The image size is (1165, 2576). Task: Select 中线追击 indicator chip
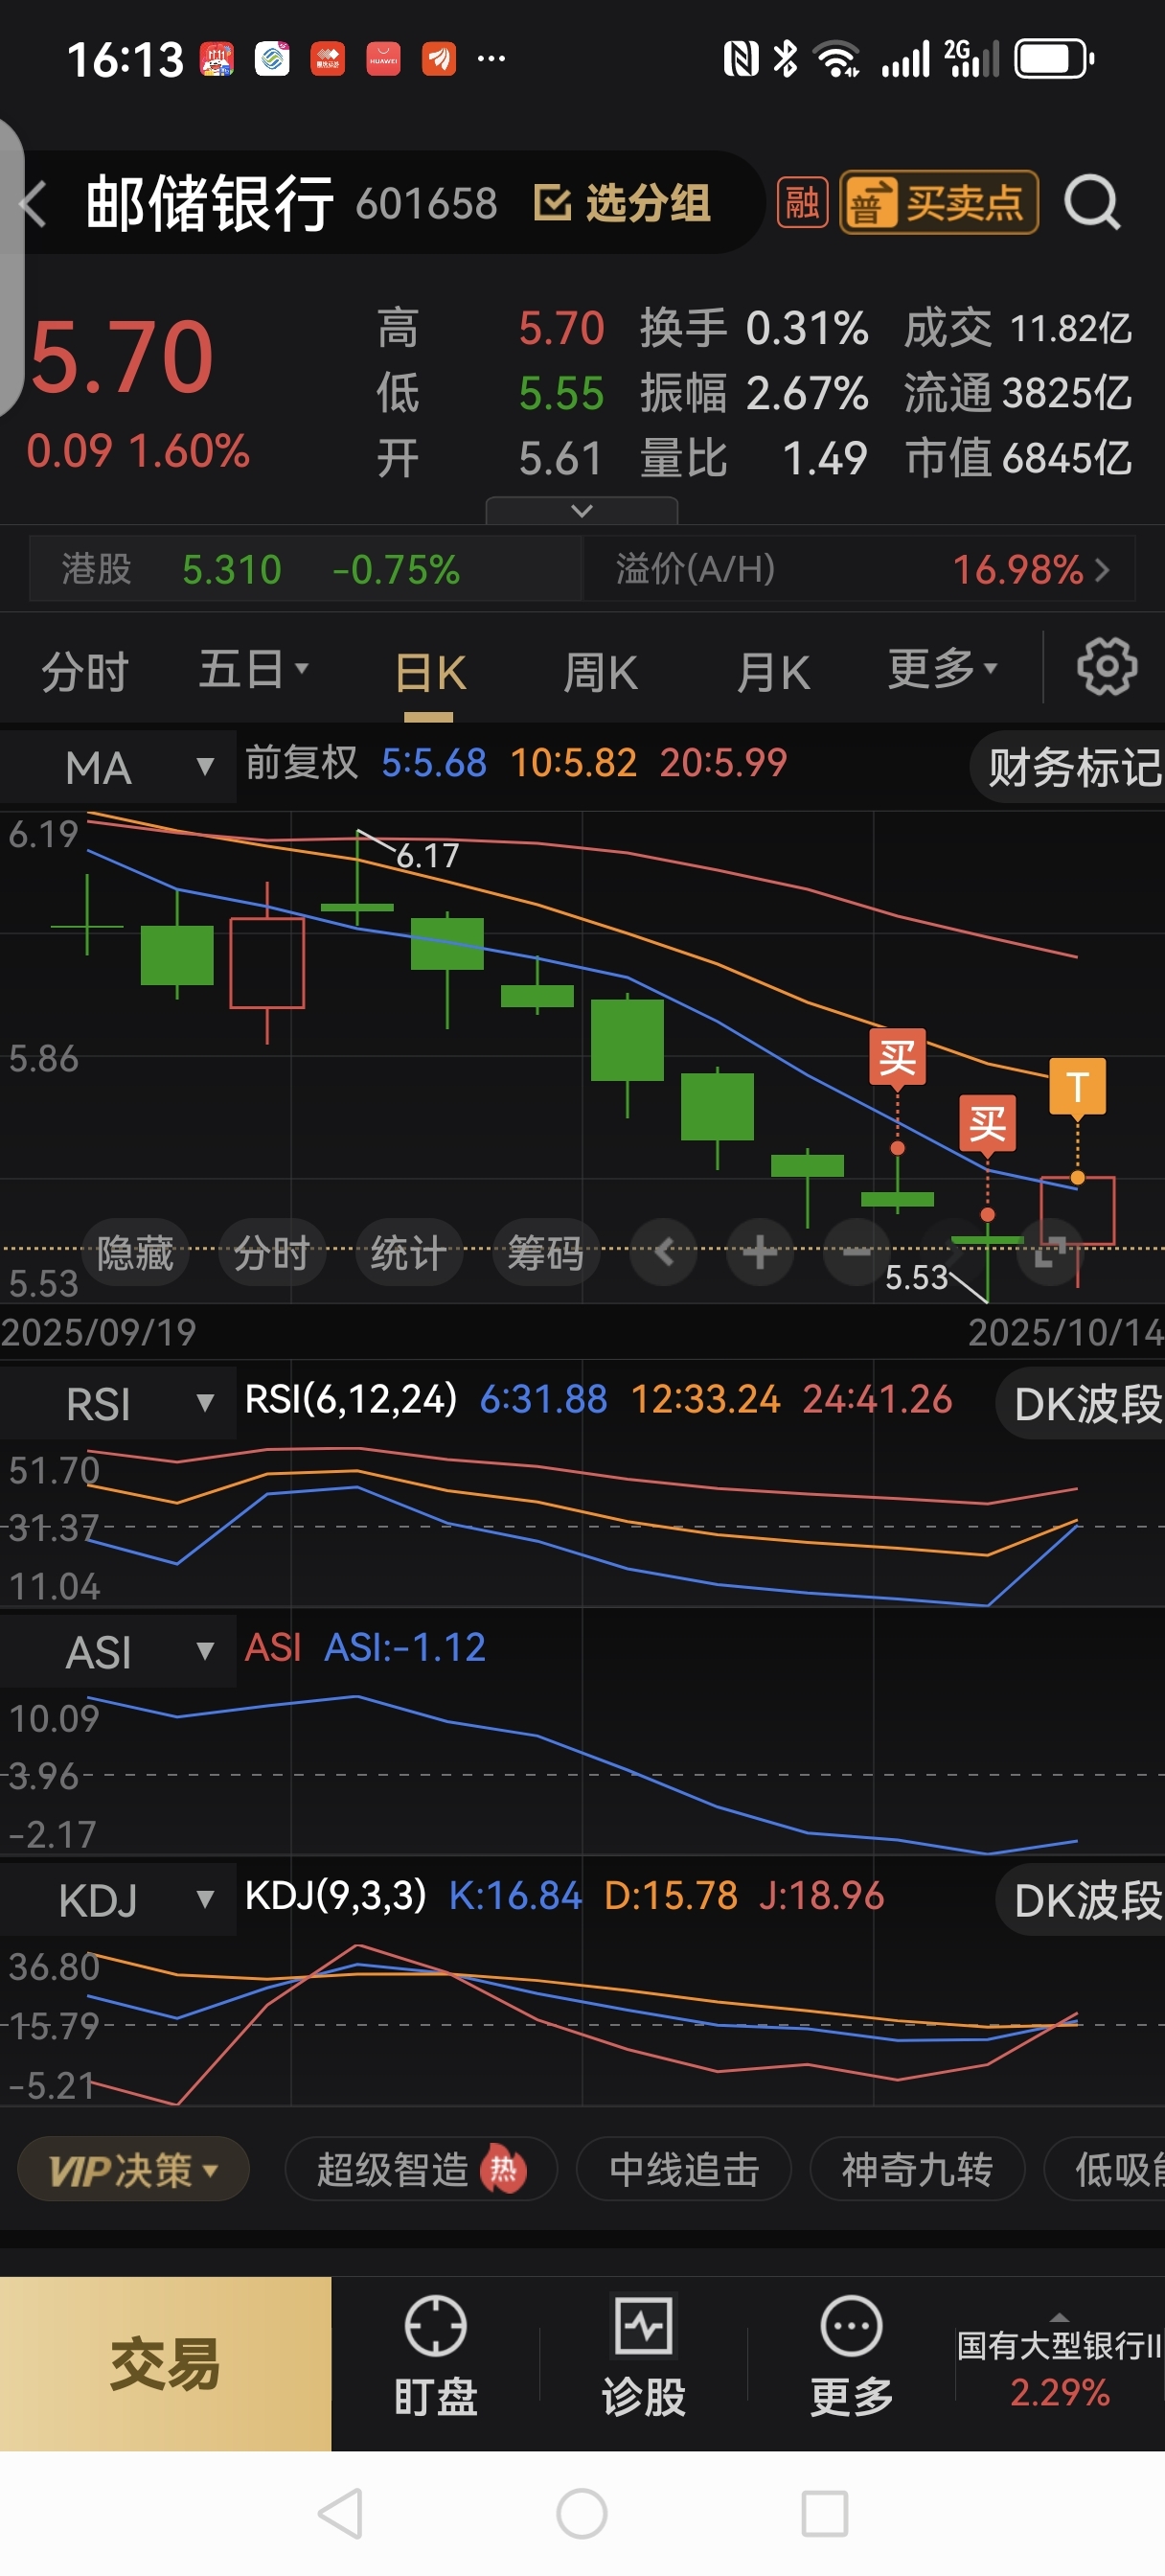tap(684, 2169)
